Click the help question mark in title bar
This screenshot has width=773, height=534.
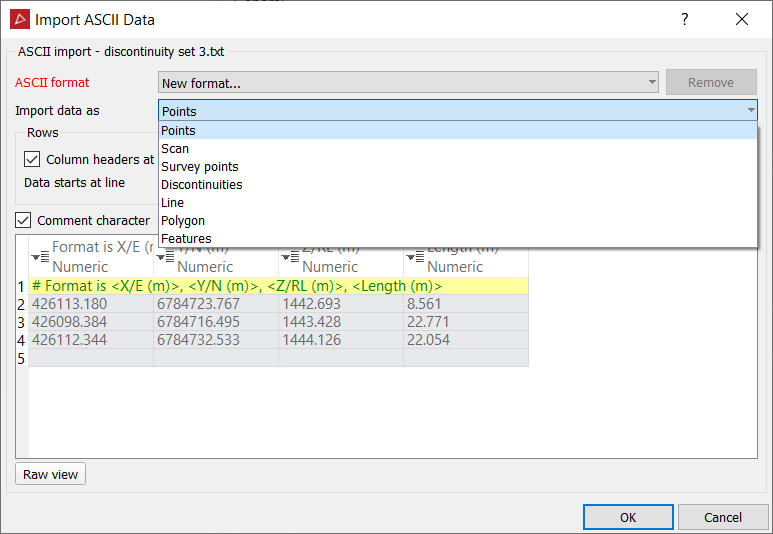[x=685, y=19]
